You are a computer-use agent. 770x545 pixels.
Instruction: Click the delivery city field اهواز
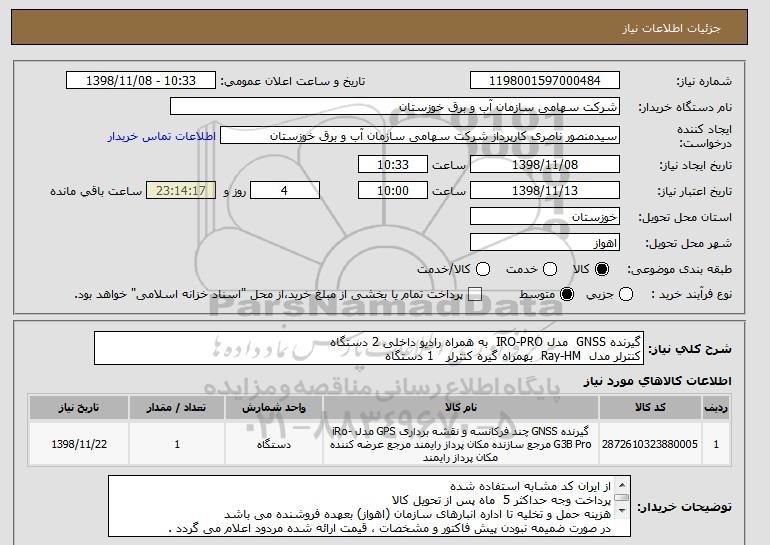[545, 243]
